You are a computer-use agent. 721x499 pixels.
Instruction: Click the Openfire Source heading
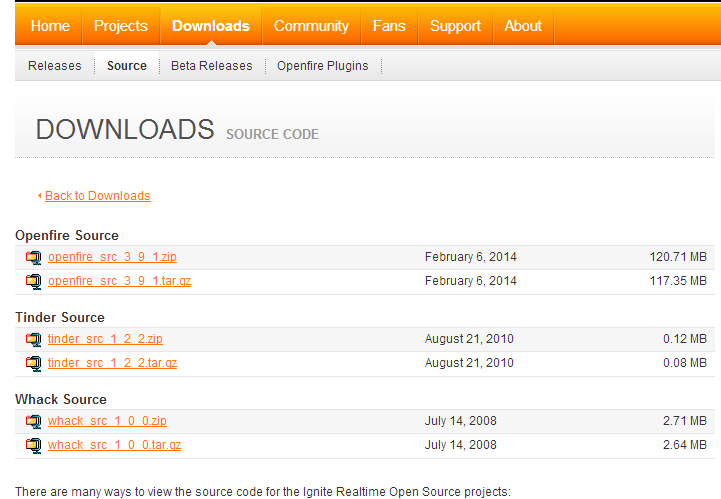coord(67,235)
